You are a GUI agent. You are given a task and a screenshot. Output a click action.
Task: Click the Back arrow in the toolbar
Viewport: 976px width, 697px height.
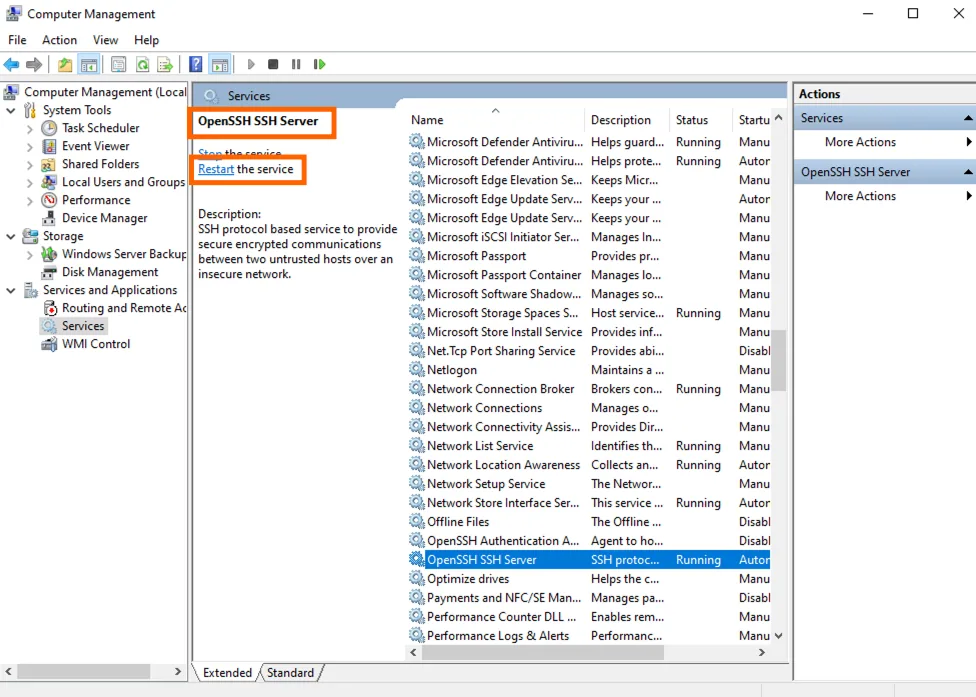[x=11, y=64]
